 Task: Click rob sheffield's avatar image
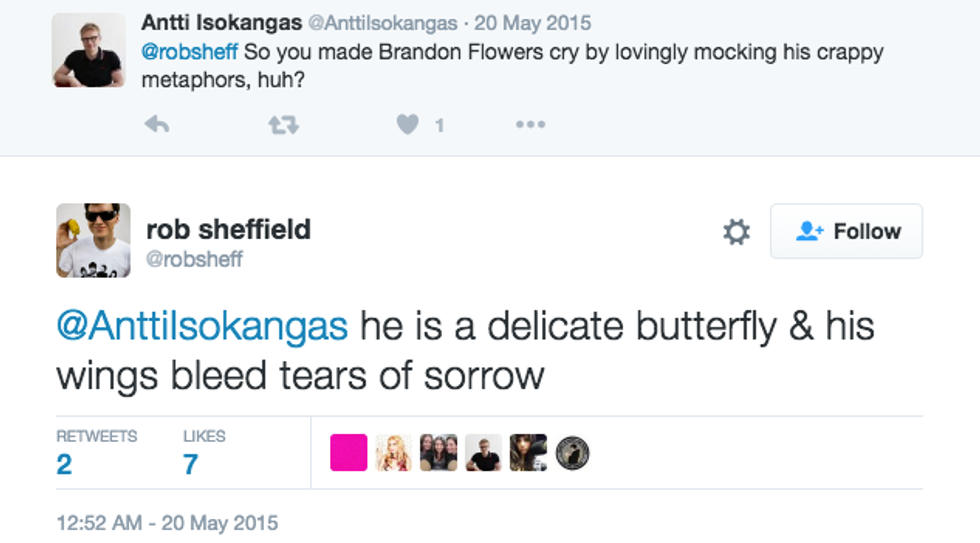click(x=93, y=240)
